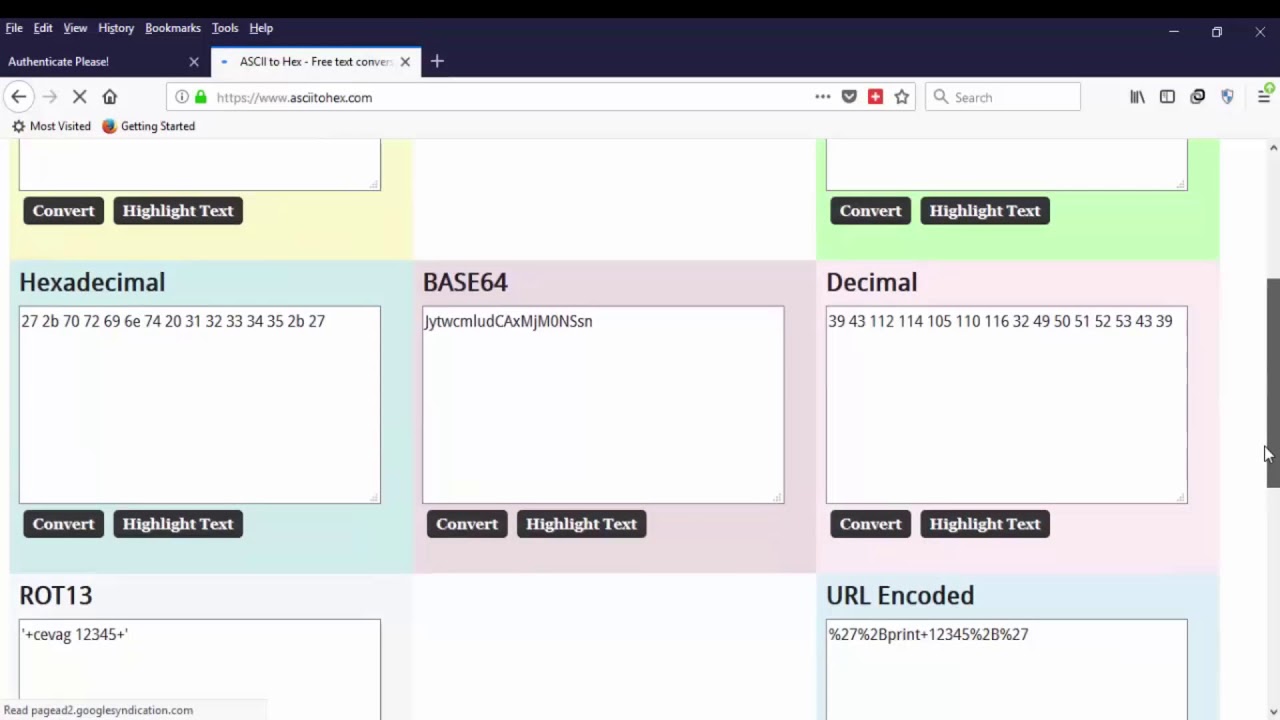
Task: Click inside the Hexadecimal text area
Action: click(200, 405)
